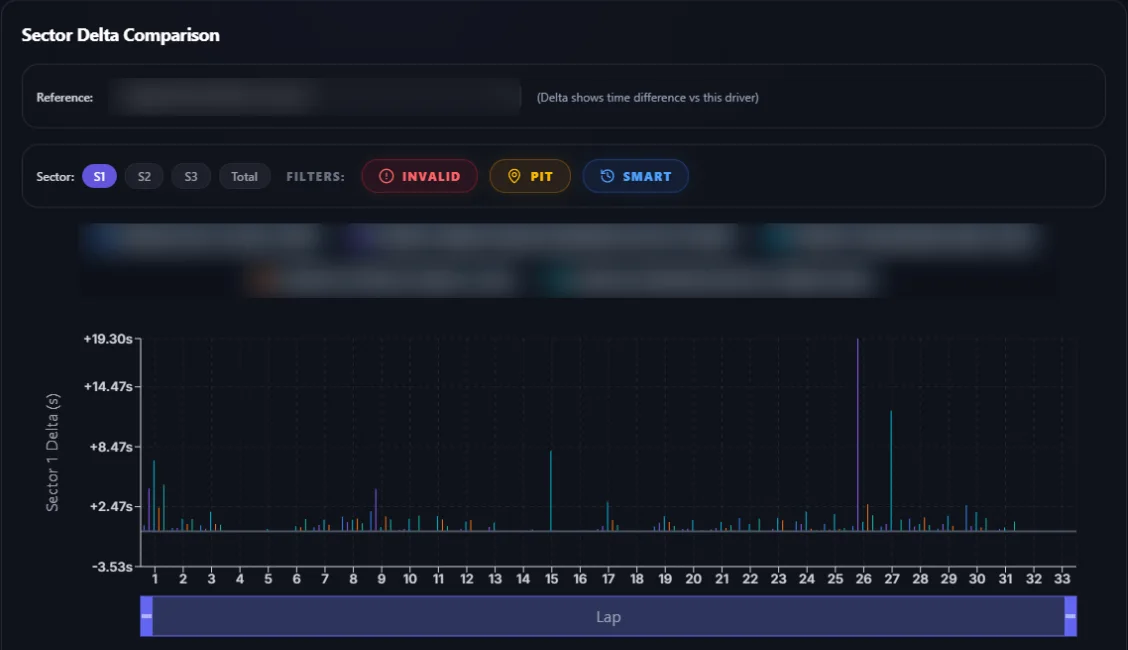The width and height of the screenshot is (1128, 650).
Task: Click the '-3.53s' y-axis label
Action: [112, 567]
